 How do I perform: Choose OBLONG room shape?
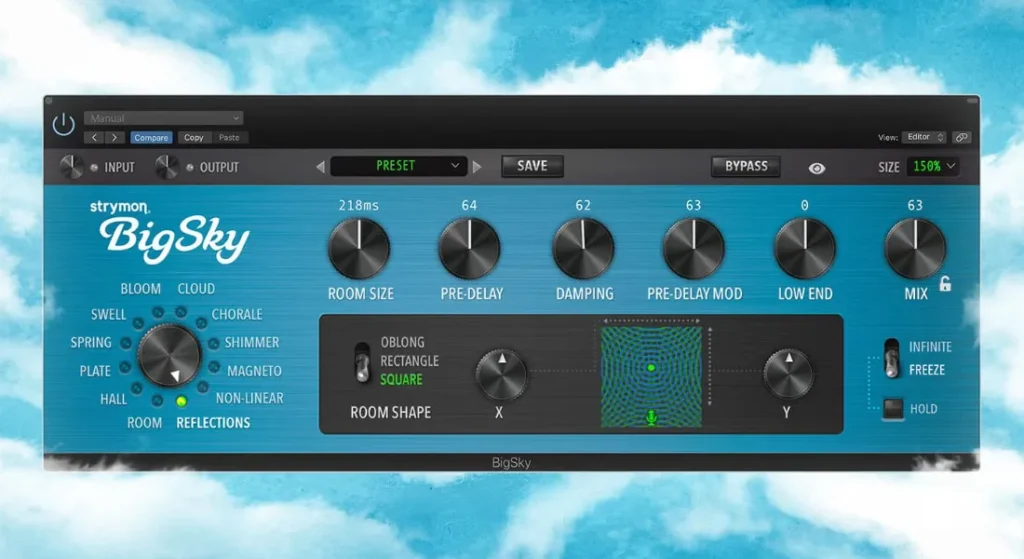[402, 342]
